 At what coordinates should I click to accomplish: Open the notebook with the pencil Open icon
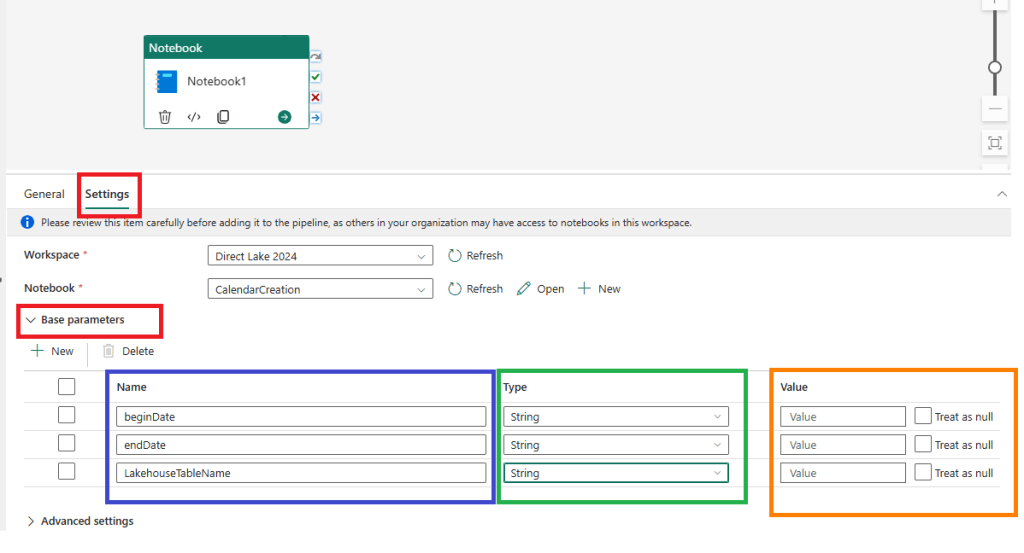click(x=540, y=289)
